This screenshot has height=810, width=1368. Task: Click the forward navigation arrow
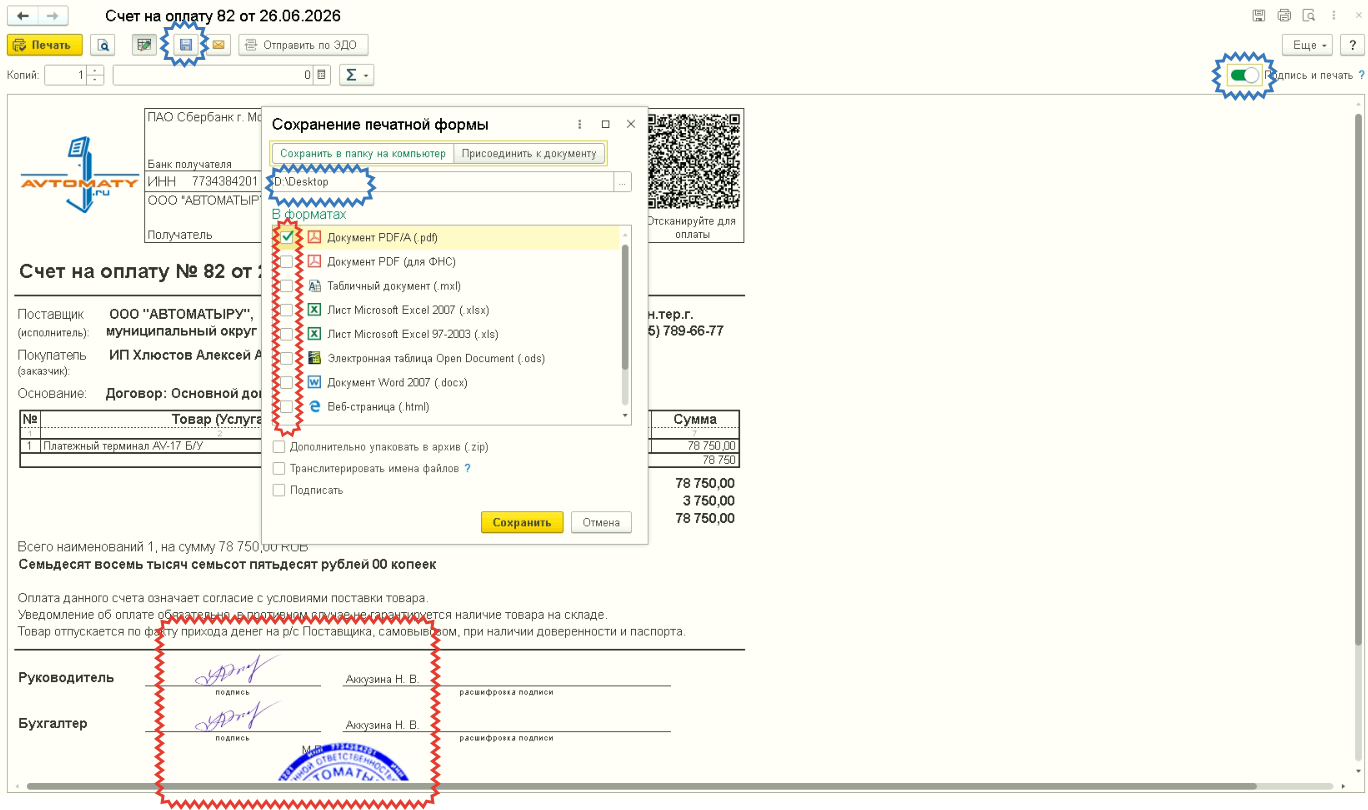click(52, 16)
